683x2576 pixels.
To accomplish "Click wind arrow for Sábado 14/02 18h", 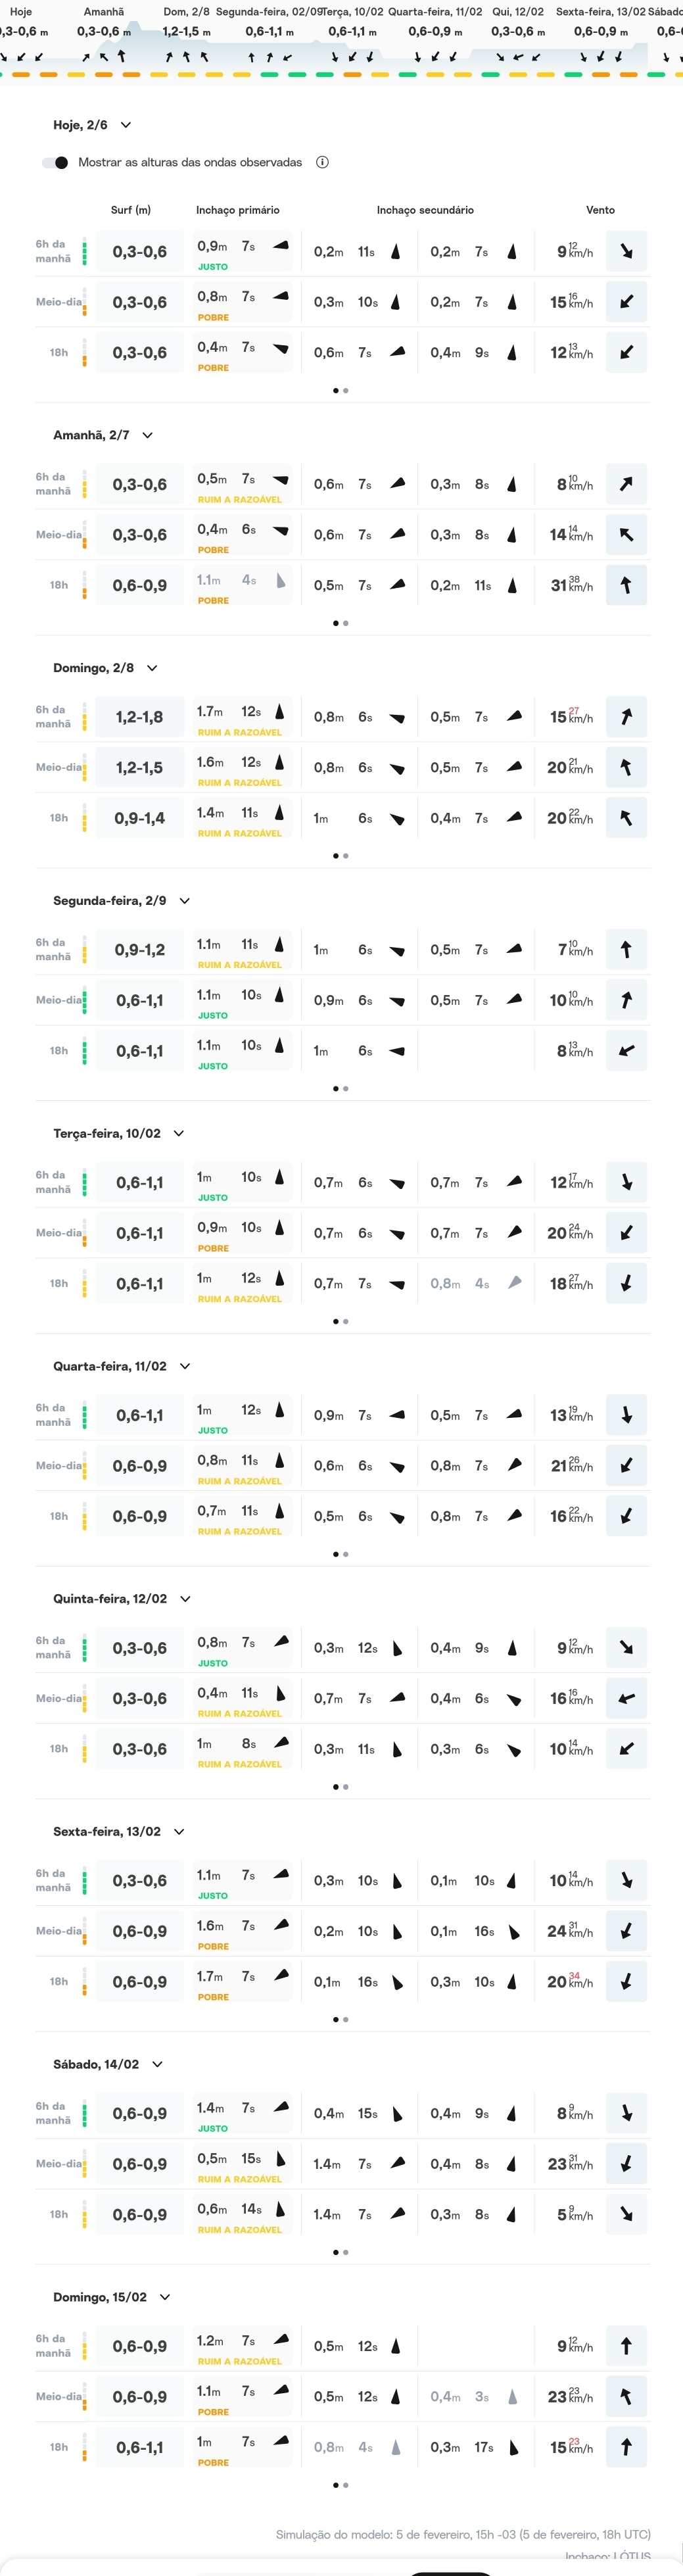I will tap(626, 2215).
